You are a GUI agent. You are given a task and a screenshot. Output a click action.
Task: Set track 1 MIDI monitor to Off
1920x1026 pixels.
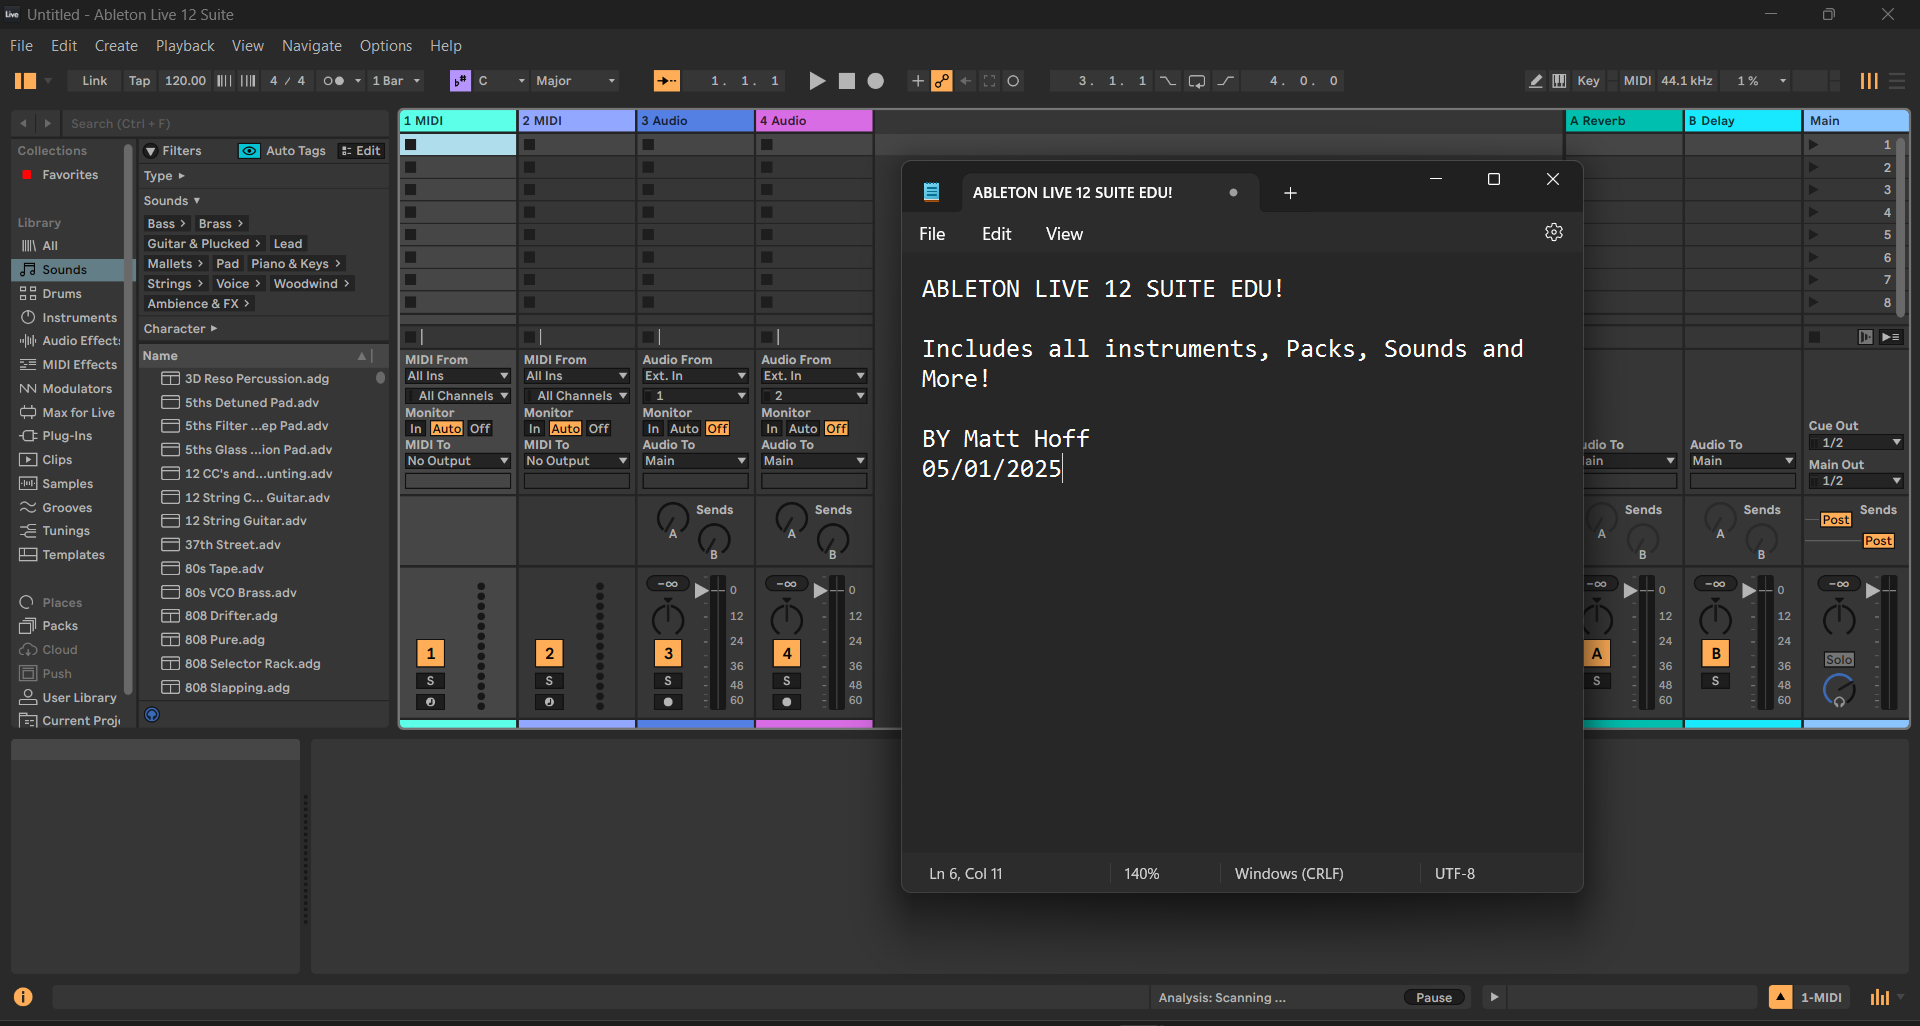(480, 429)
